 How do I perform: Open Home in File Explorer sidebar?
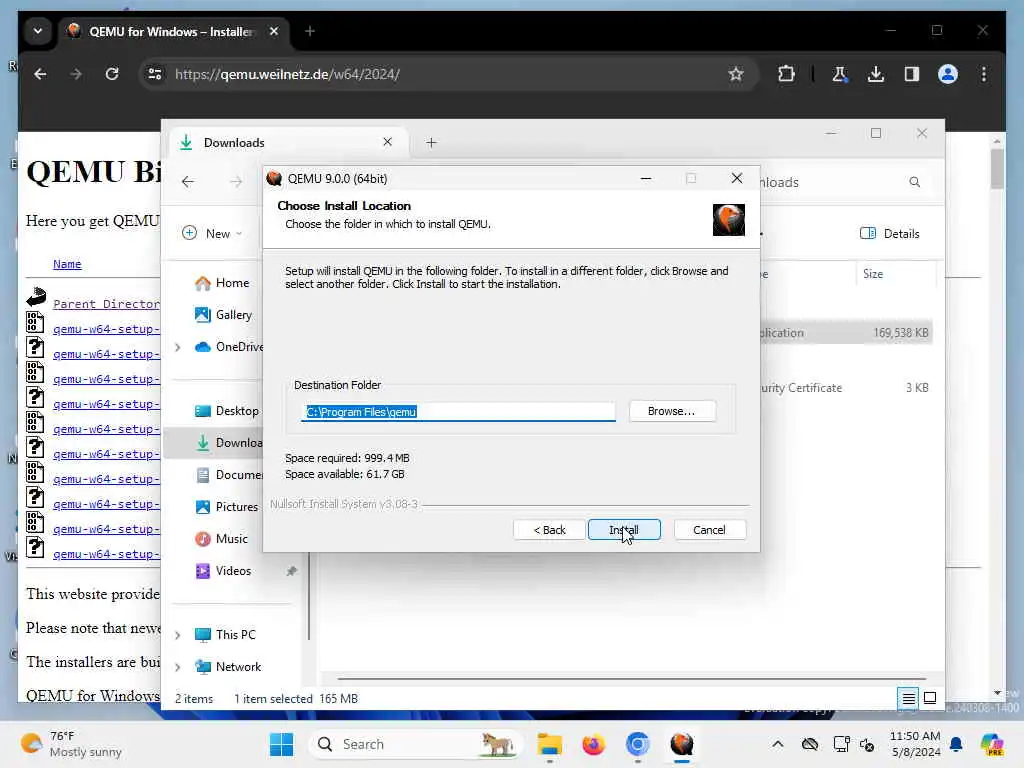tap(223, 283)
